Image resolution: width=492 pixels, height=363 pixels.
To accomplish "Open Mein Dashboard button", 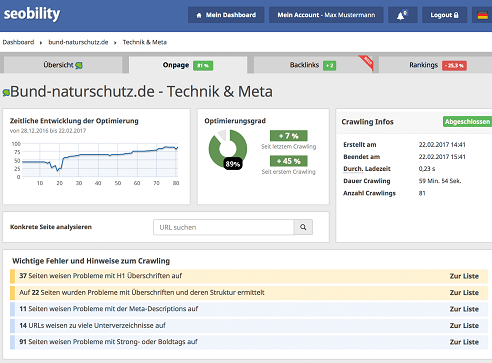I will pyautogui.click(x=226, y=15).
